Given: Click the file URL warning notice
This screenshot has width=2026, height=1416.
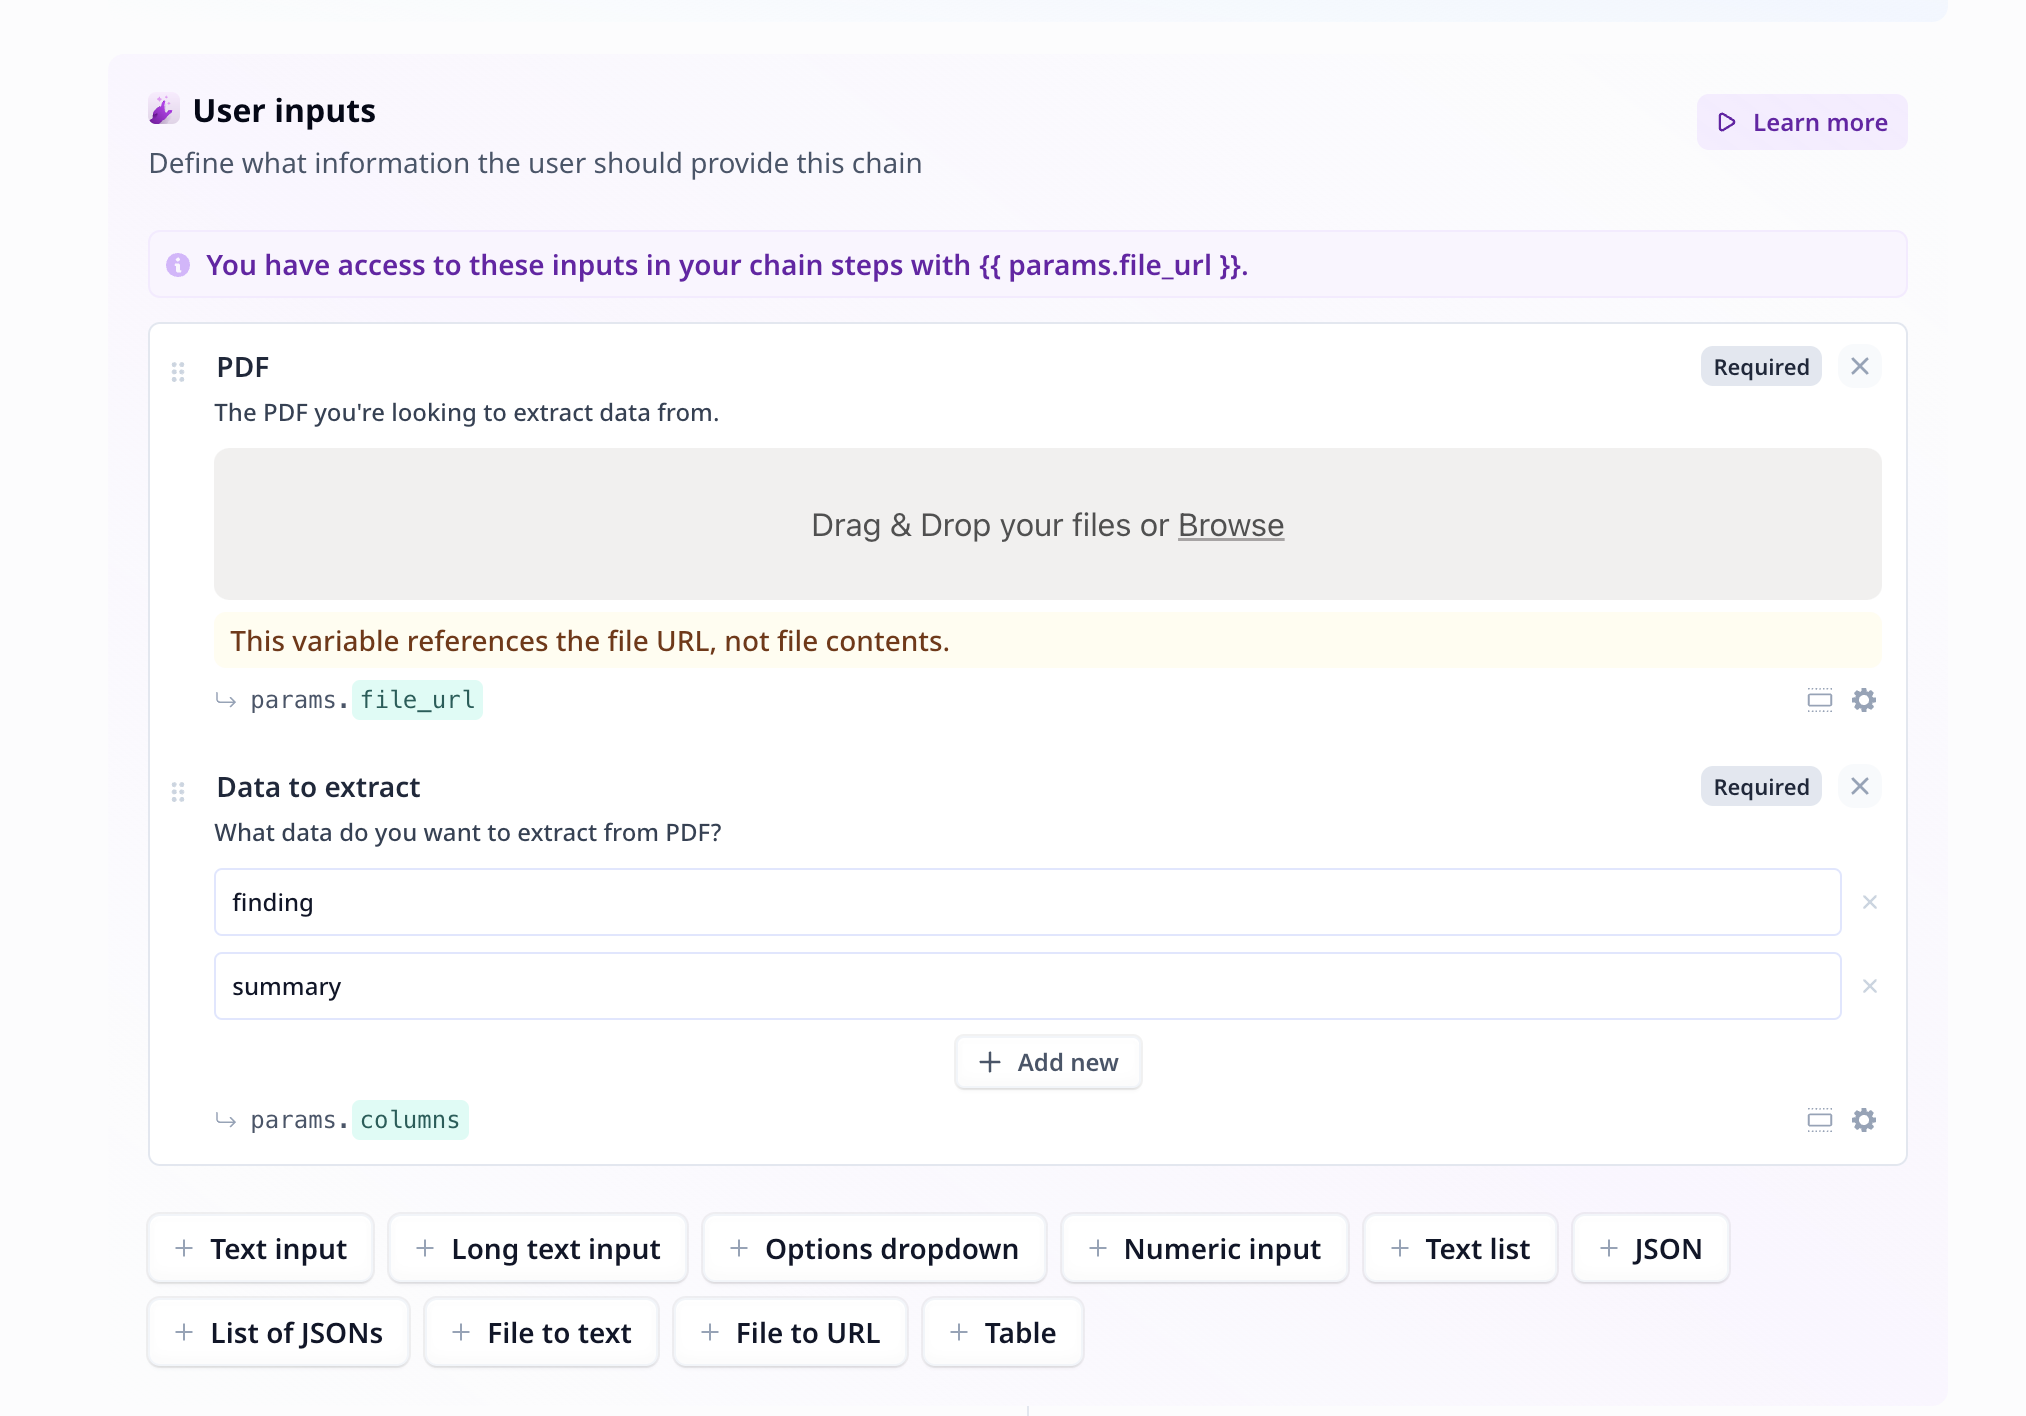Looking at the screenshot, I should (x=1048, y=641).
